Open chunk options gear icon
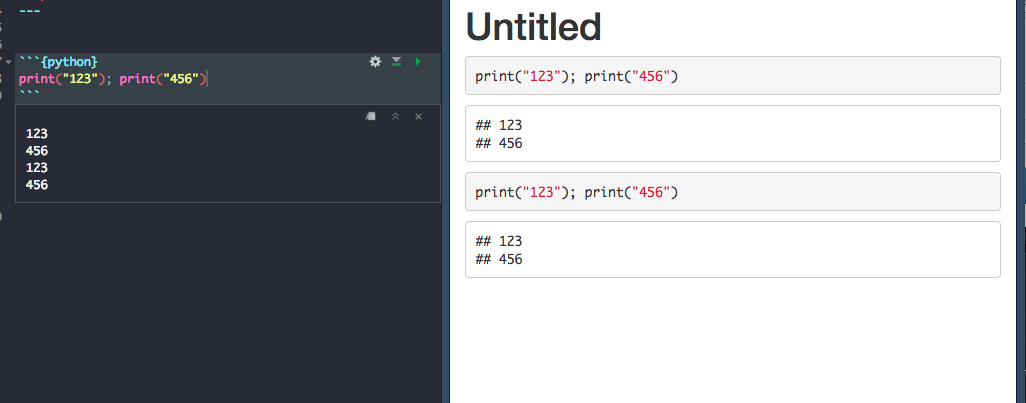Image resolution: width=1026 pixels, height=403 pixels. tap(375, 61)
